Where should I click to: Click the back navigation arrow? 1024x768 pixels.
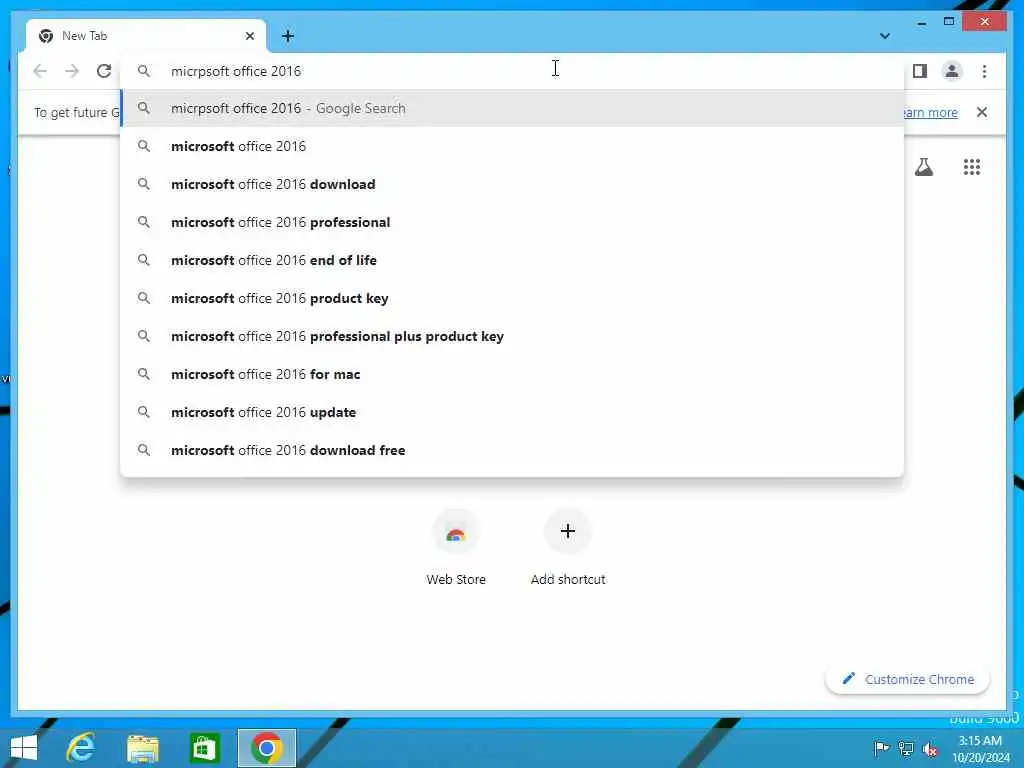click(40, 71)
